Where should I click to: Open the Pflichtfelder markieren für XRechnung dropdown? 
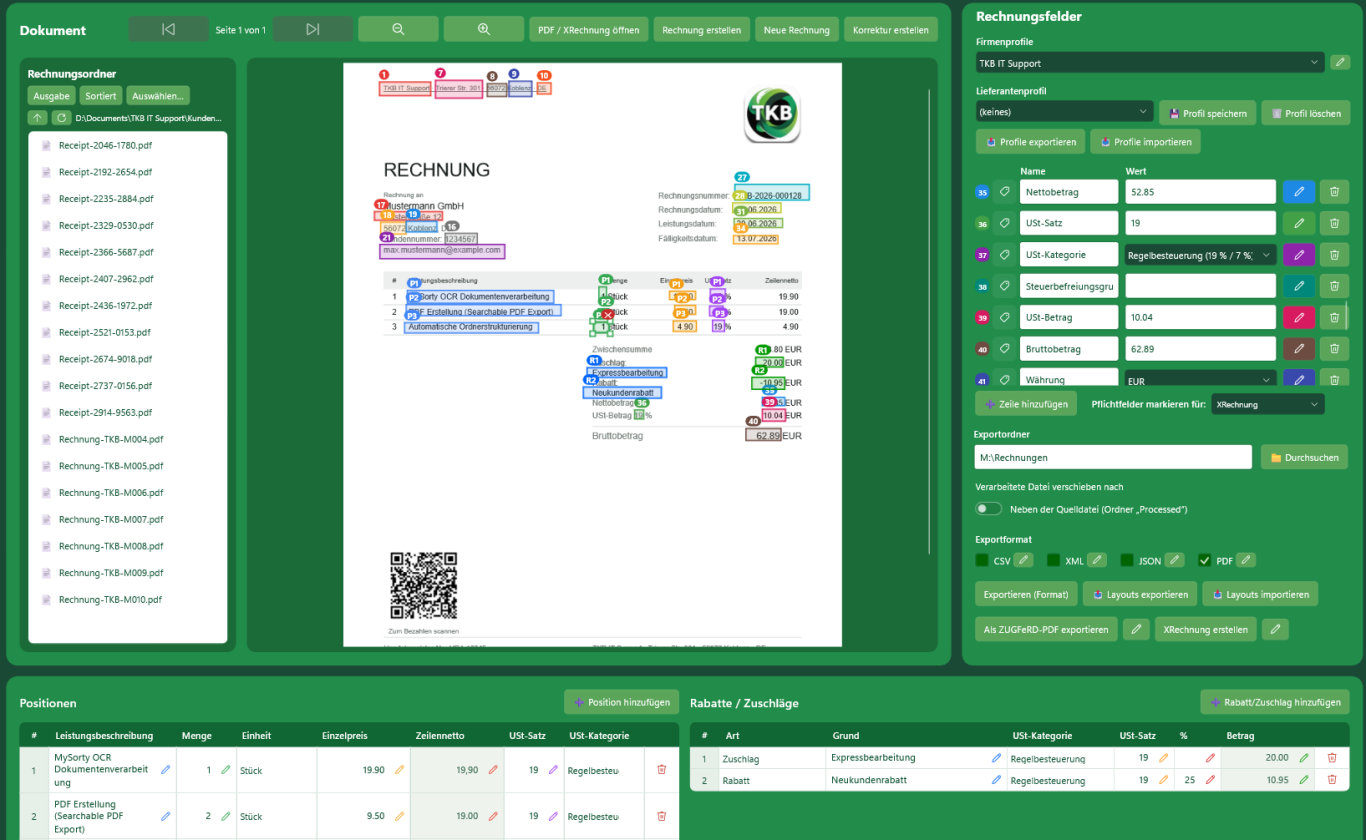[x=1267, y=404]
